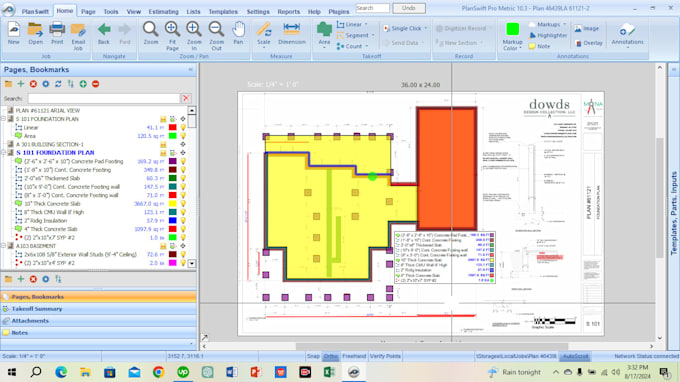Collapse Pages, Bookmarks panel chevrons
The width and height of the screenshot is (680, 382).
tap(190, 69)
